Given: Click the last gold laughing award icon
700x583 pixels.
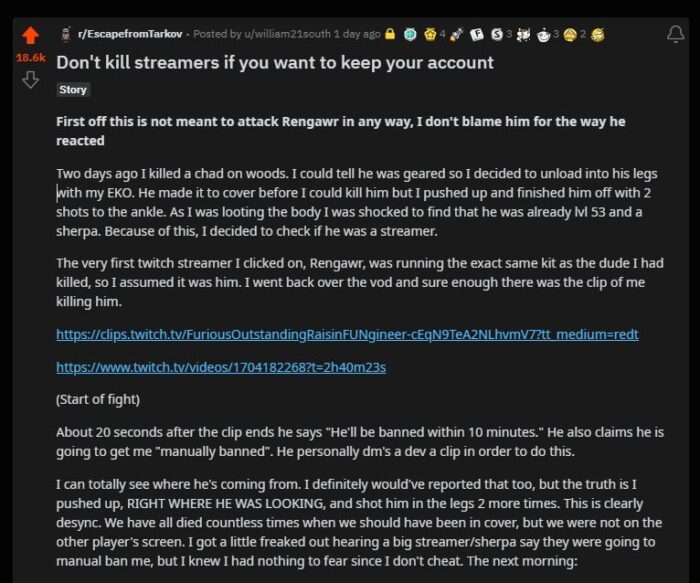Looking at the screenshot, I should point(598,34).
